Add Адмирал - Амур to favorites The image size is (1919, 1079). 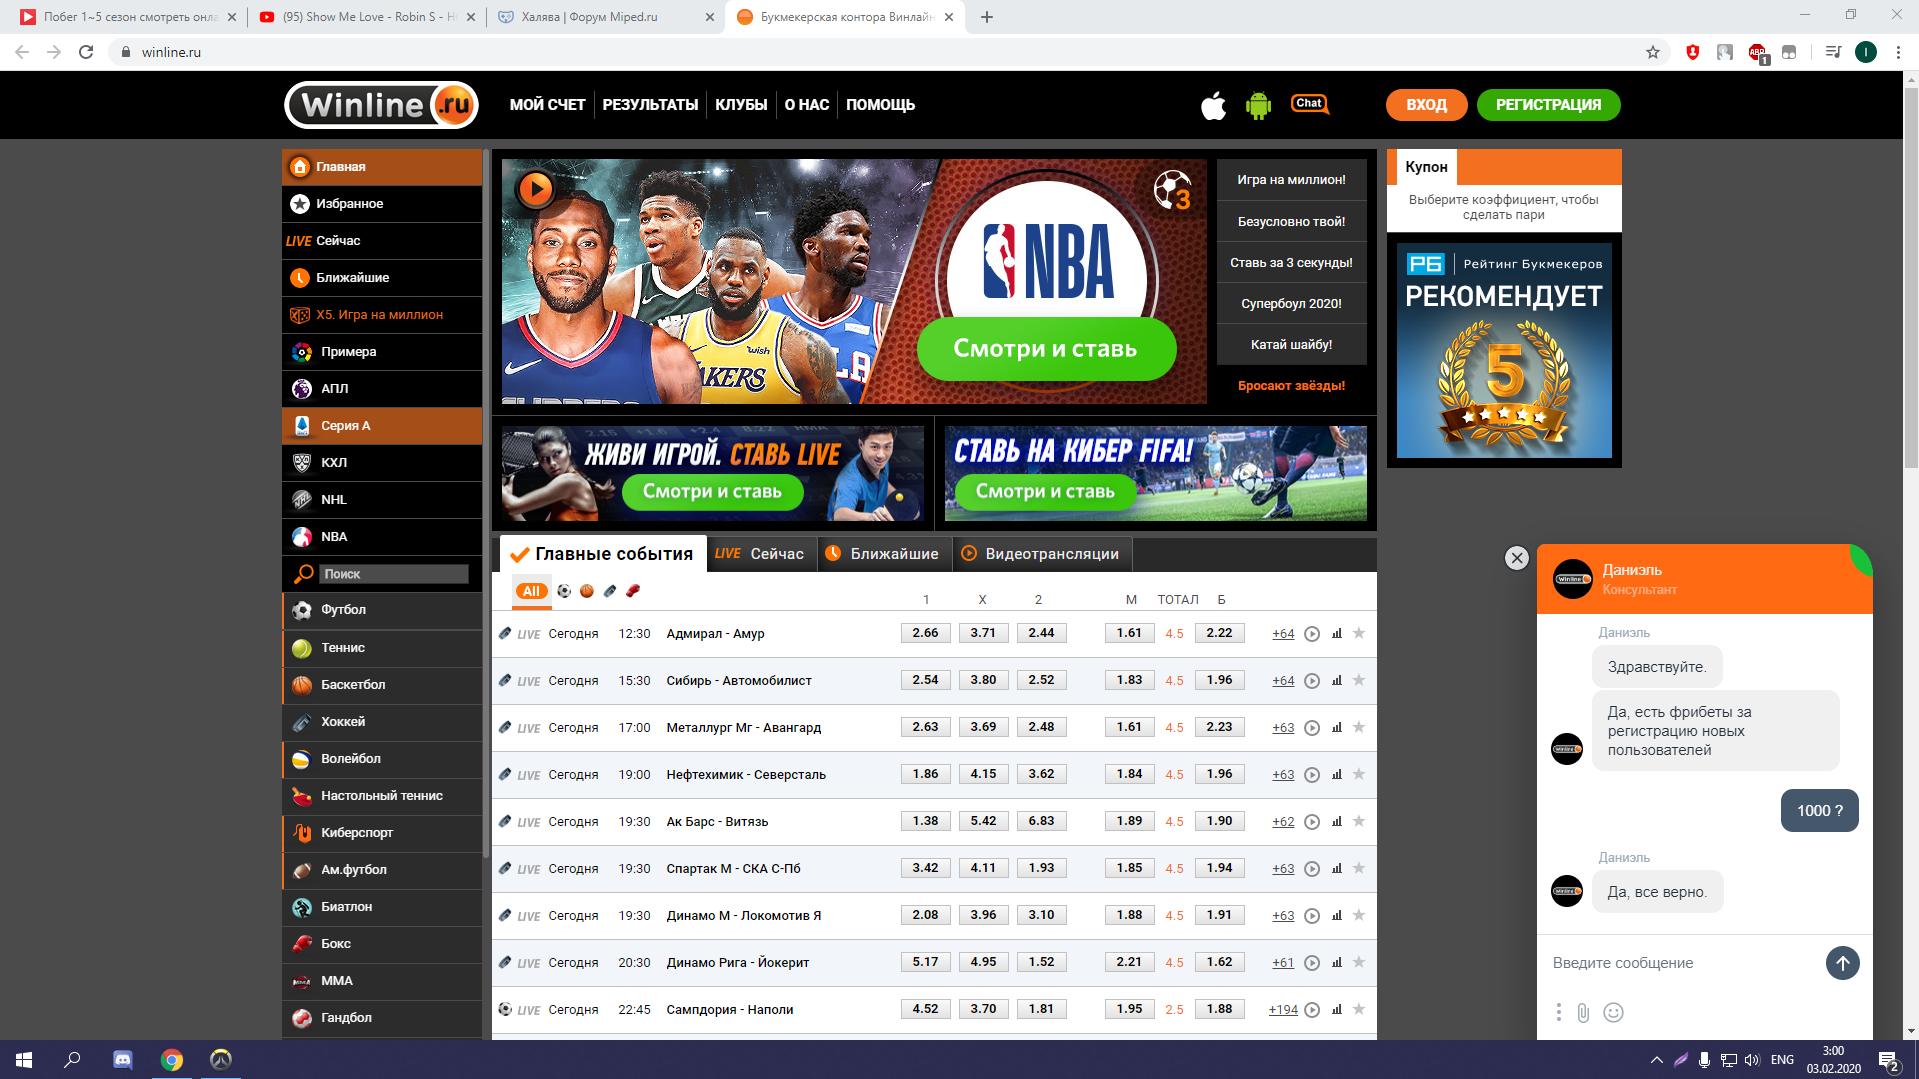click(x=1359, y=633)
